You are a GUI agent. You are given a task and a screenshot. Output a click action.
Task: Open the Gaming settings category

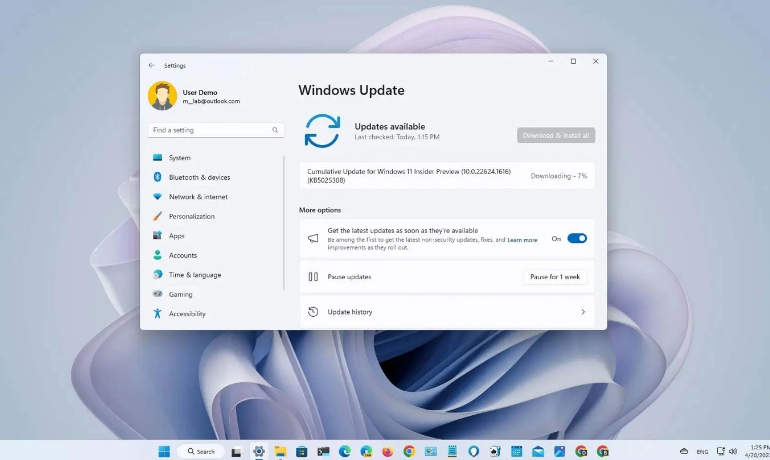(215, 294)
